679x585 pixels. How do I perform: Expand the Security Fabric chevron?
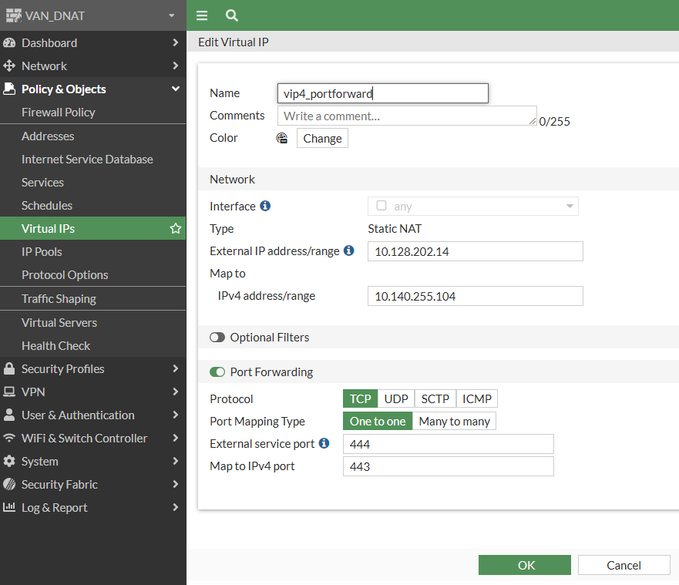[x=175, y=484]
